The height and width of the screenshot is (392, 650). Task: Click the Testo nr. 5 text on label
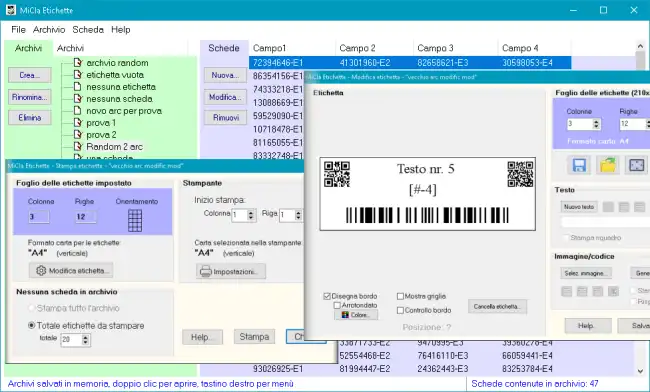[x=426, y=169]
